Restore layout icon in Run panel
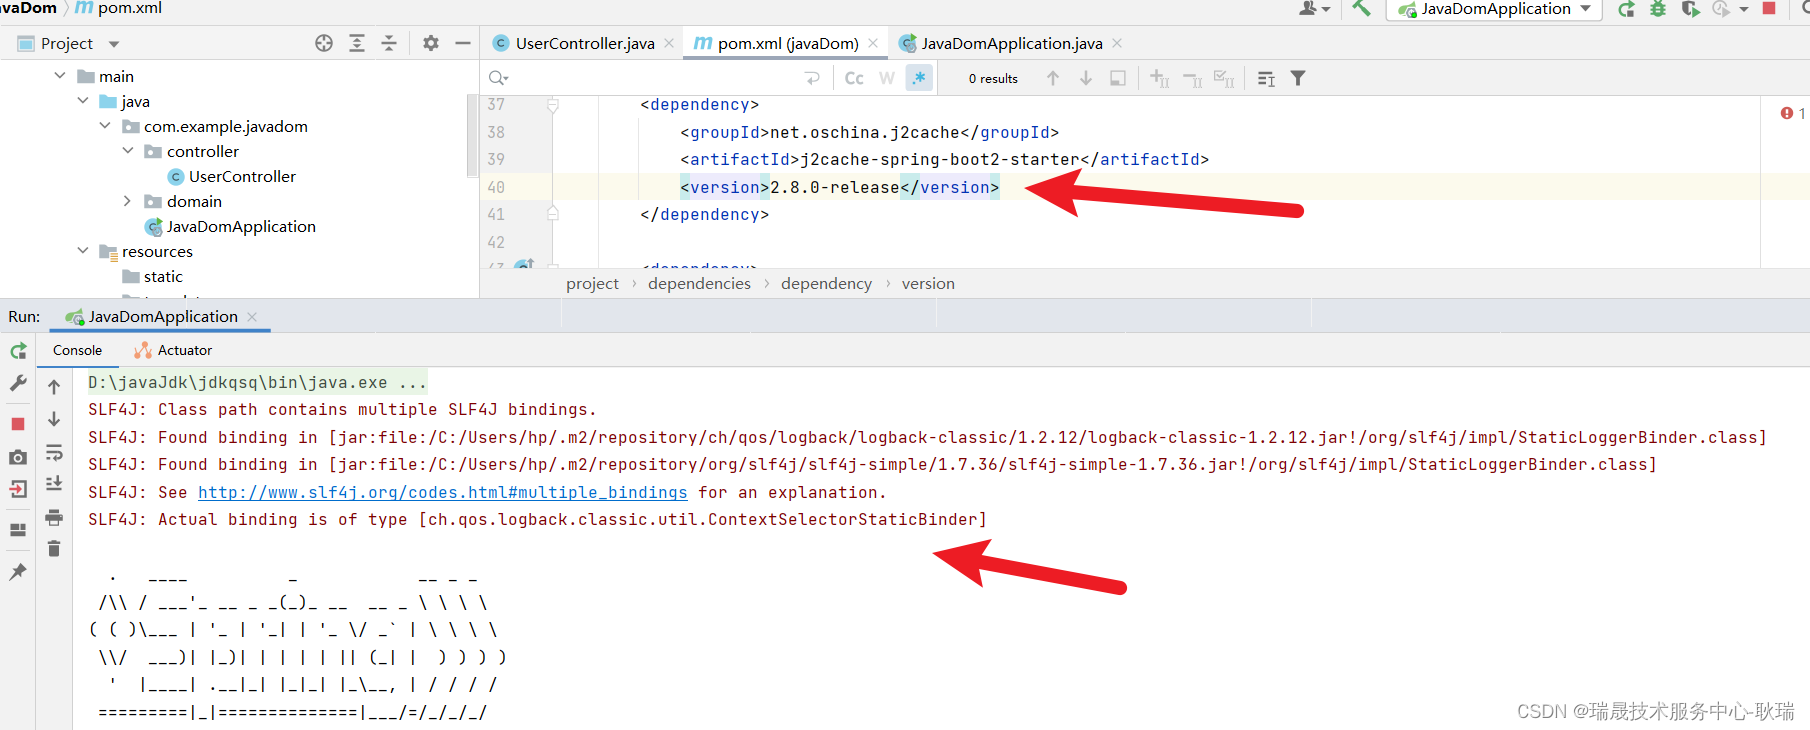This screenshot has height=730, width=1810. (x=18, y=530)
